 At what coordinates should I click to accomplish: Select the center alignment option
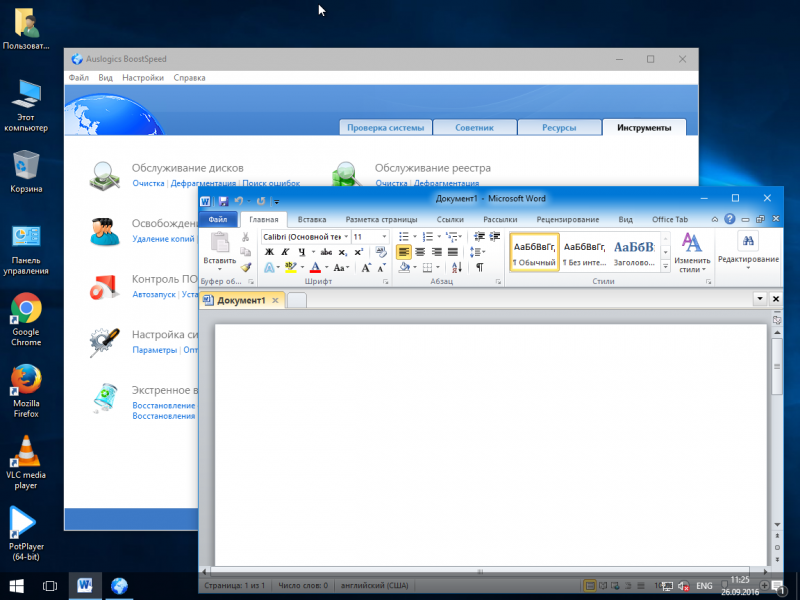420,252
